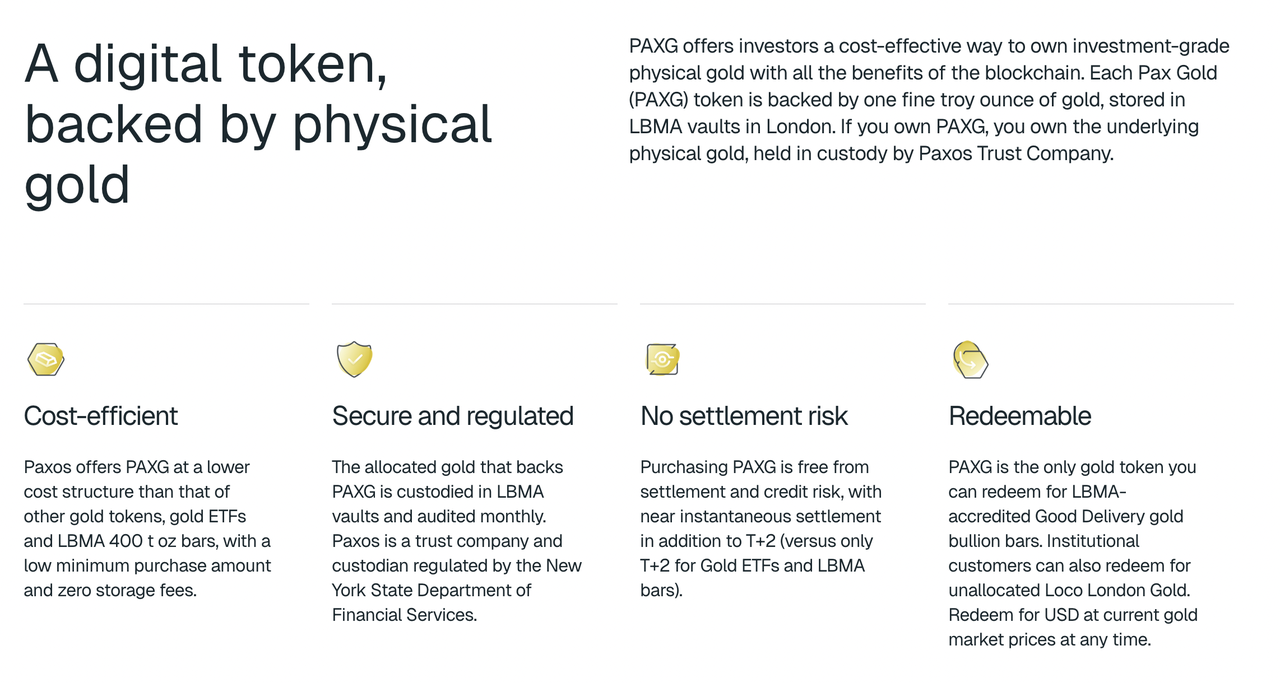Click the gold bar Cost-efficient icon
The height and width of the screenshot is (683, 1280).
click(x=46, y=359)
